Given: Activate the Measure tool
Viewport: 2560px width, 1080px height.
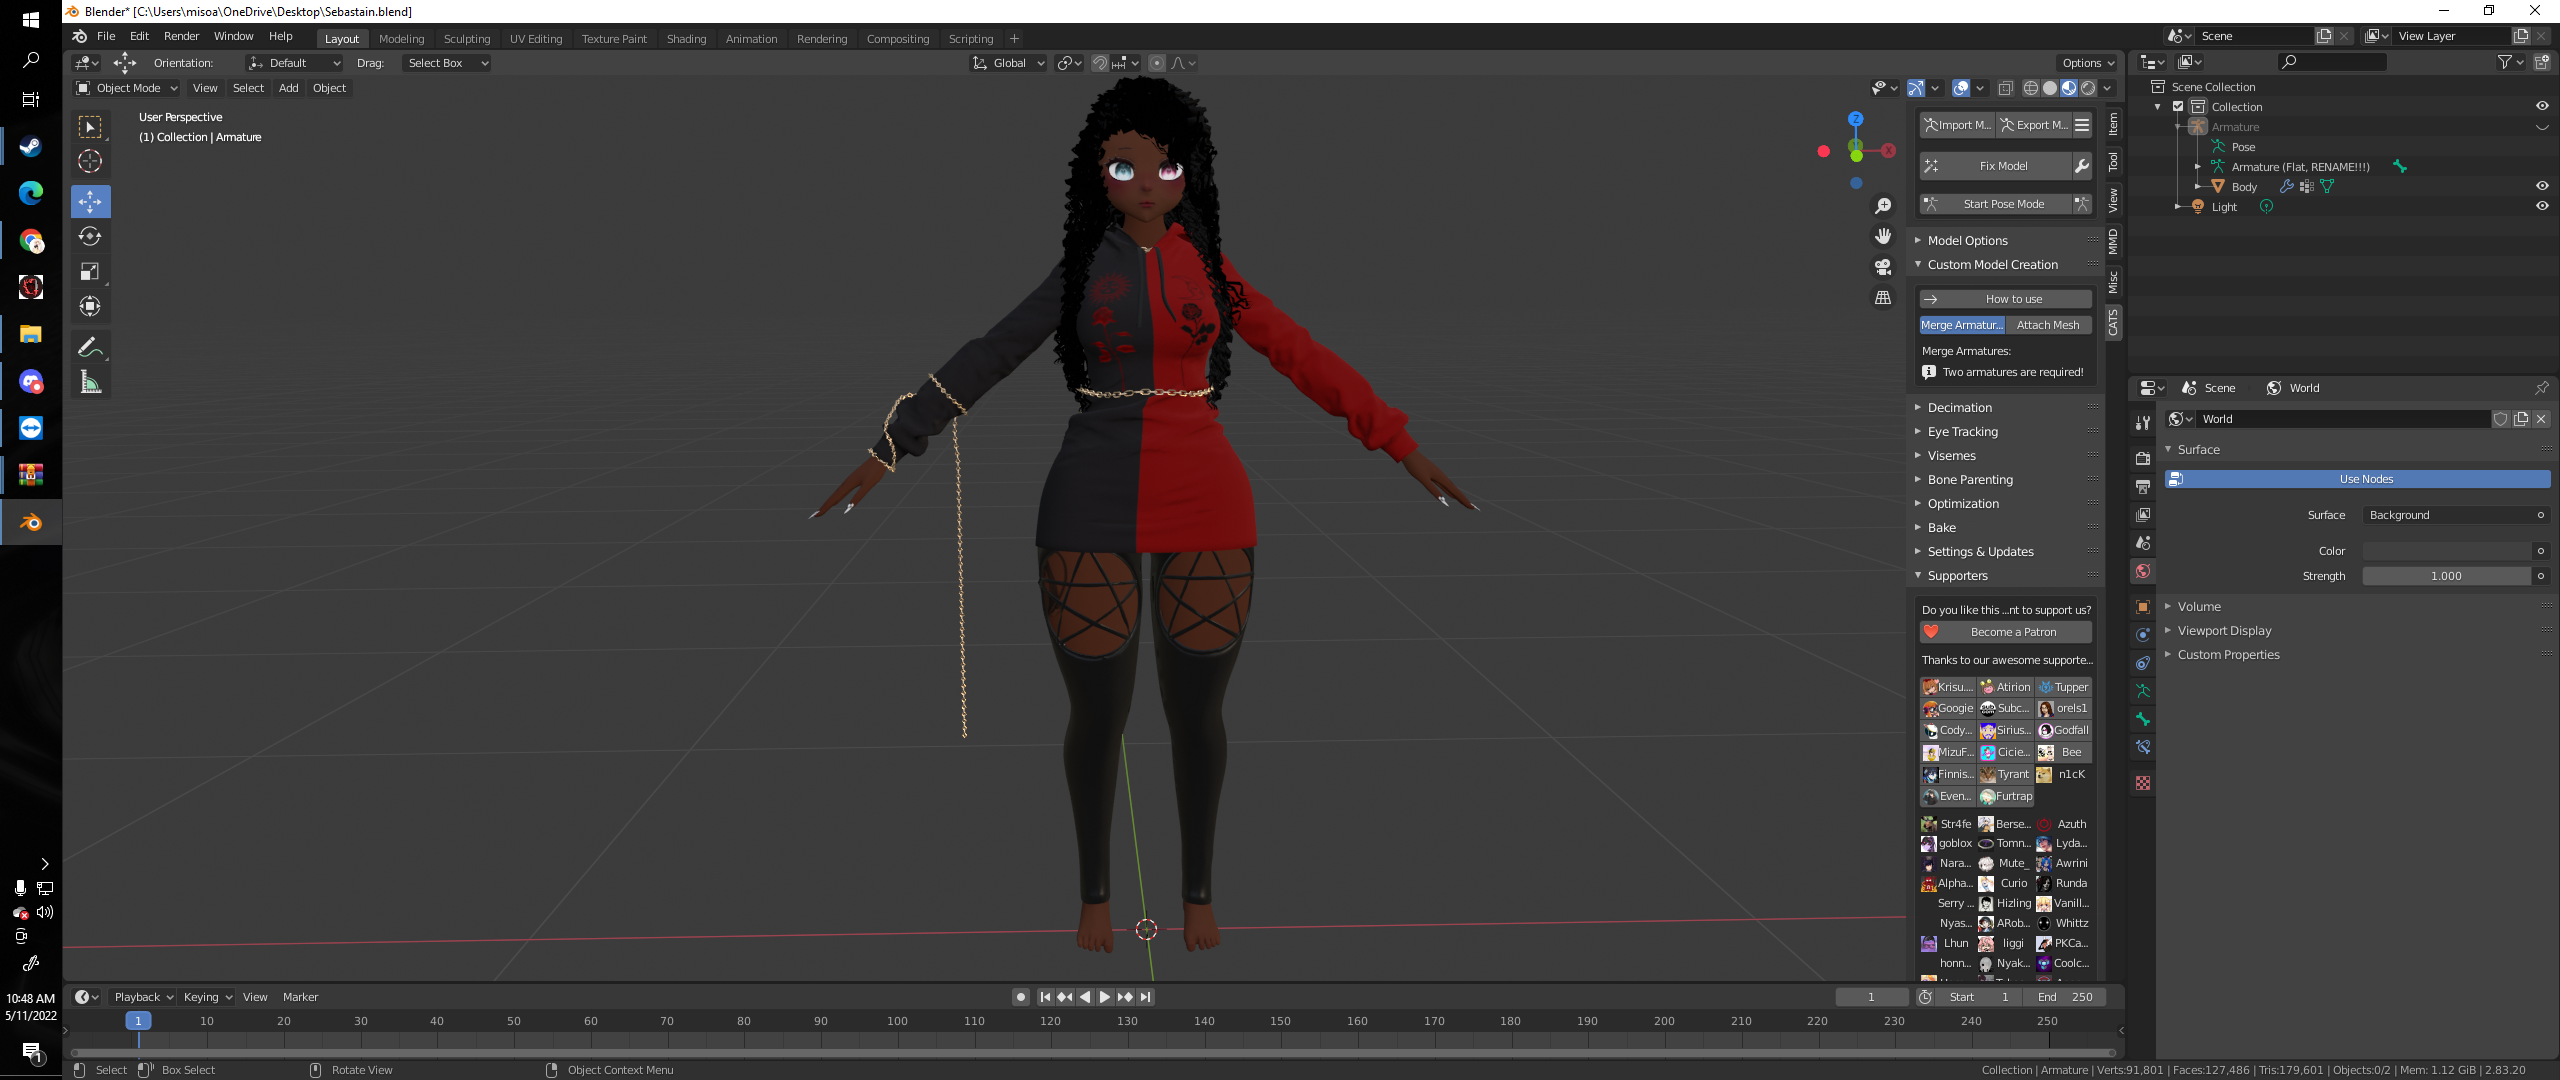Looking at the screenshot, I should coord(90,382).
